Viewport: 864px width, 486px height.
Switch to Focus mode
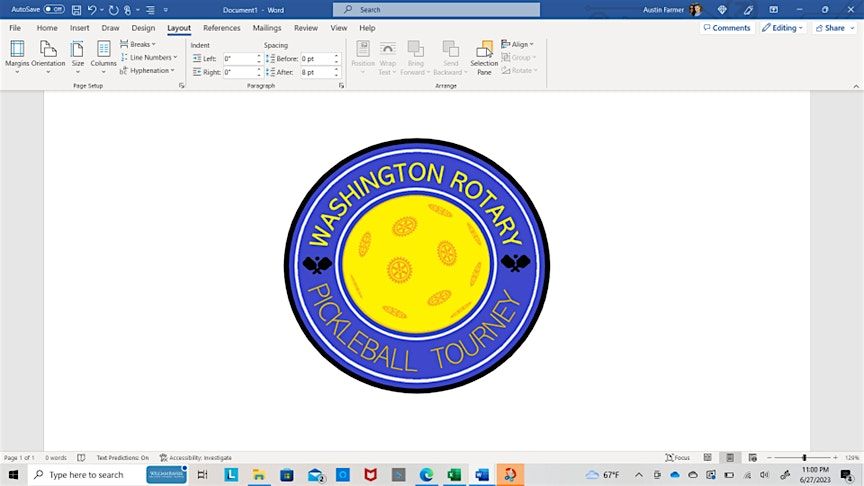click(678, 457)
